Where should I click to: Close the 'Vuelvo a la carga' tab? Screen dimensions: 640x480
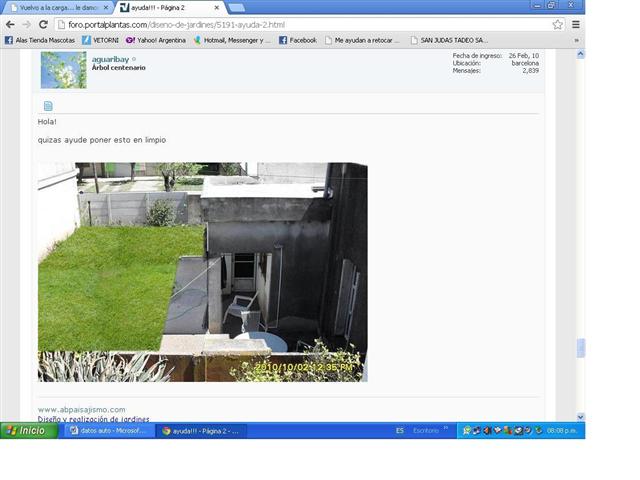pos(106,8)
